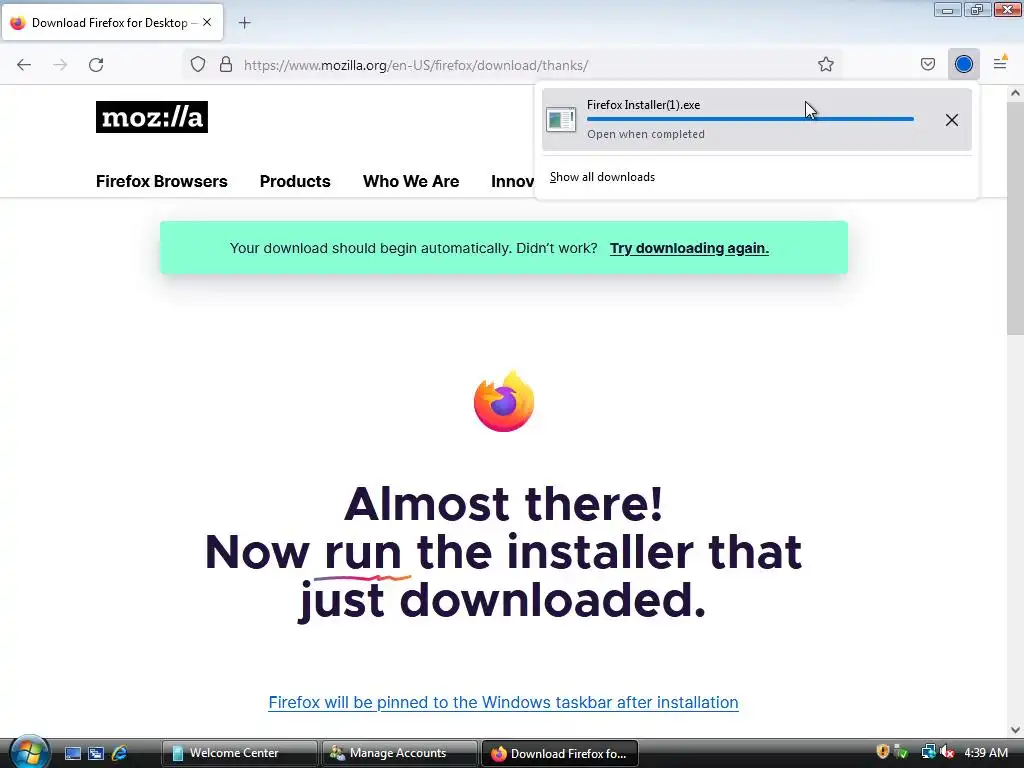Click the Firefox logo image

pos(504,401)
